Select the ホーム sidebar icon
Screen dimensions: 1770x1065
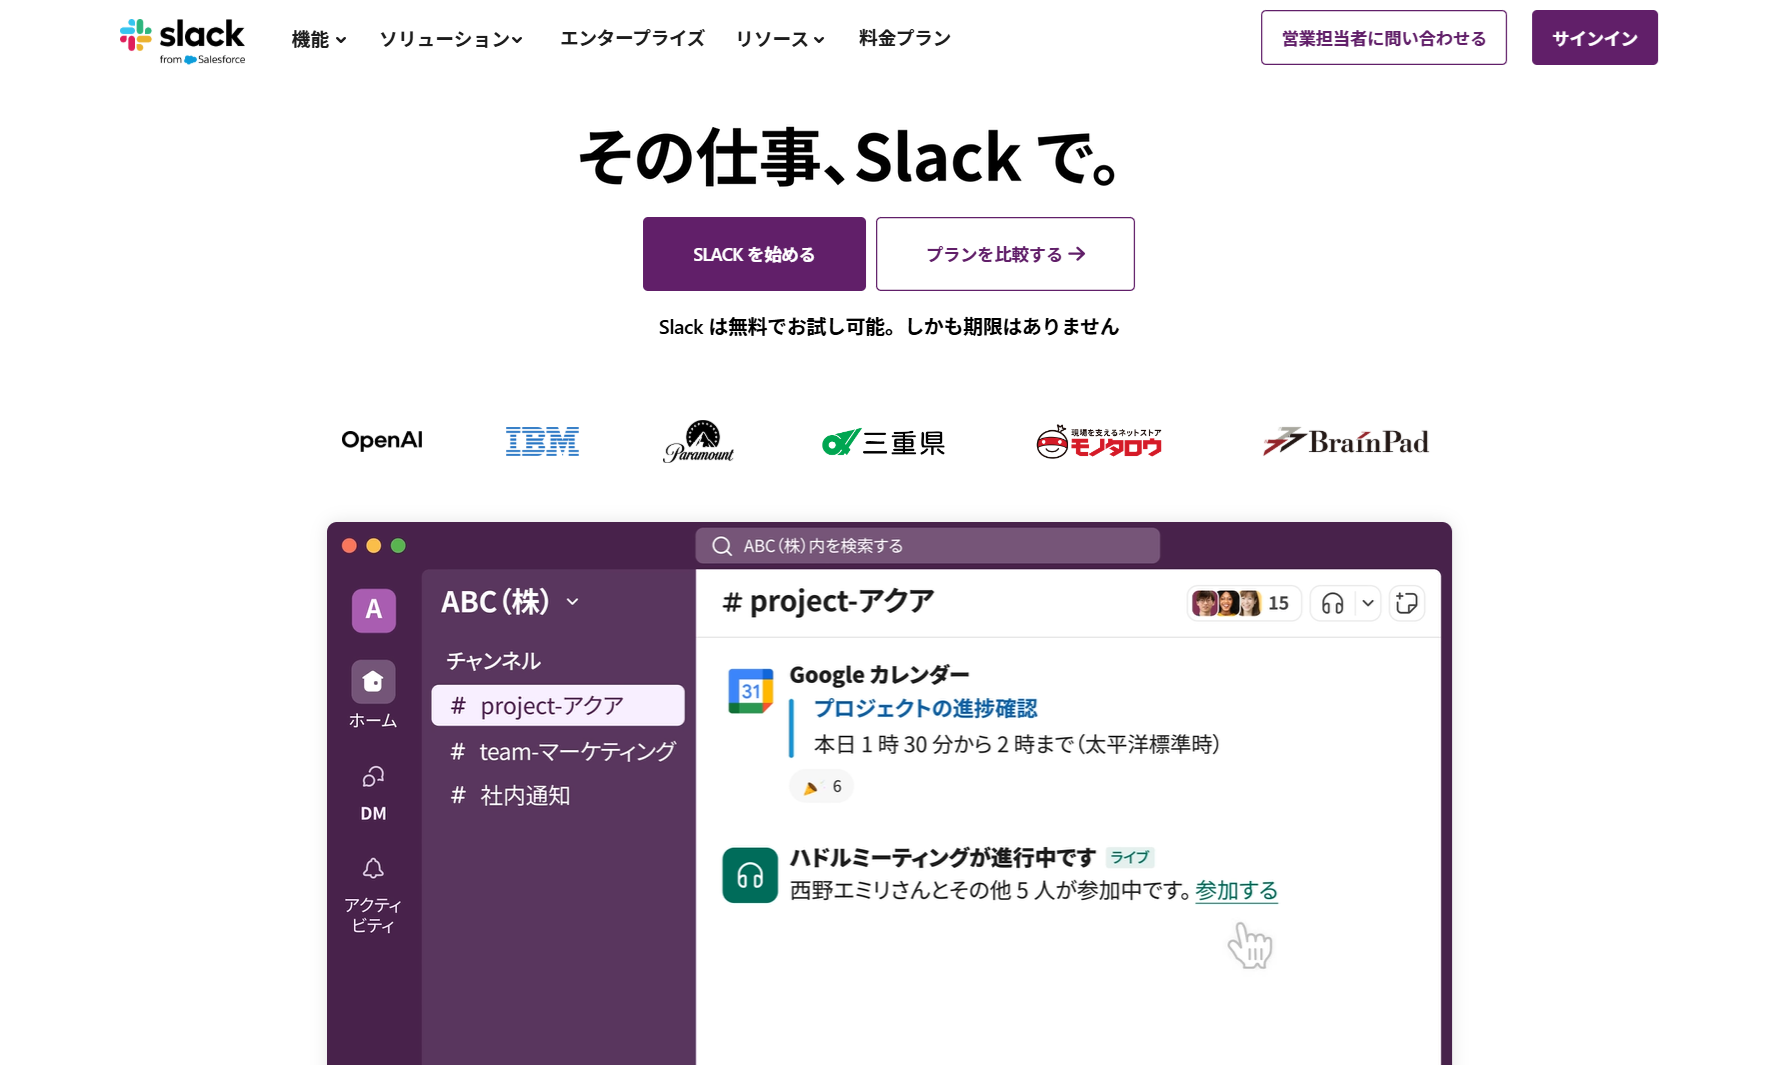click(x=373, y=682)
